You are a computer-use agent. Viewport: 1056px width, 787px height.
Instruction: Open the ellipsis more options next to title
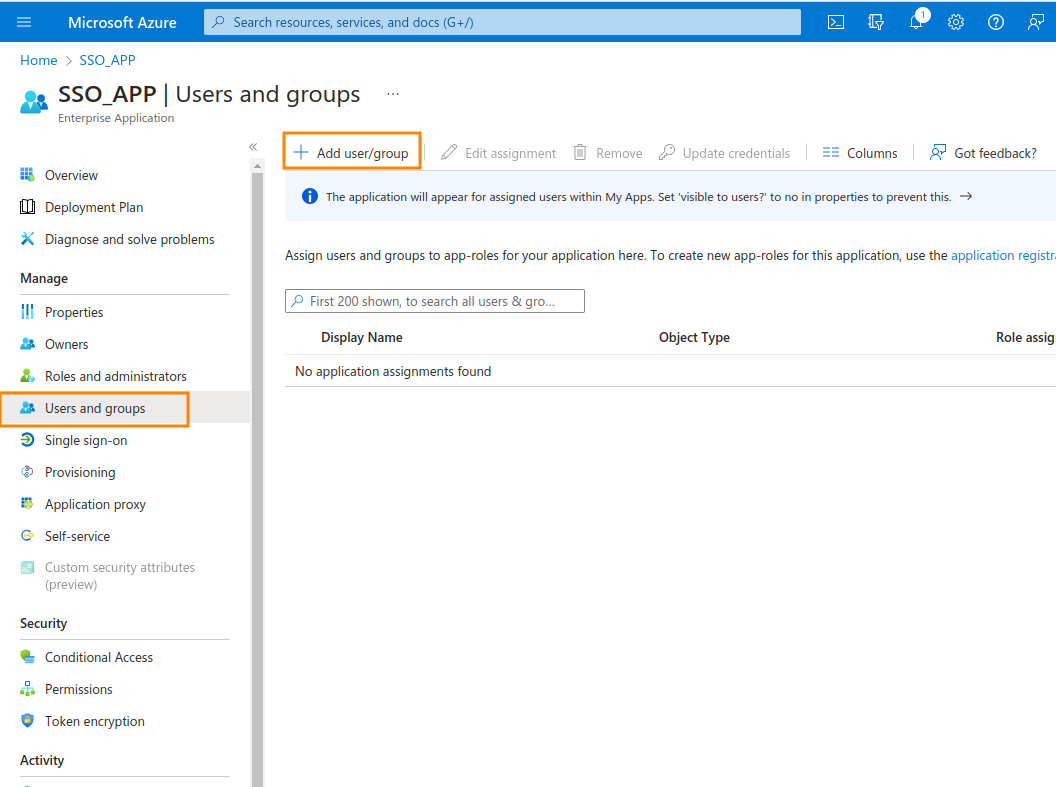(x=393, y=94)
